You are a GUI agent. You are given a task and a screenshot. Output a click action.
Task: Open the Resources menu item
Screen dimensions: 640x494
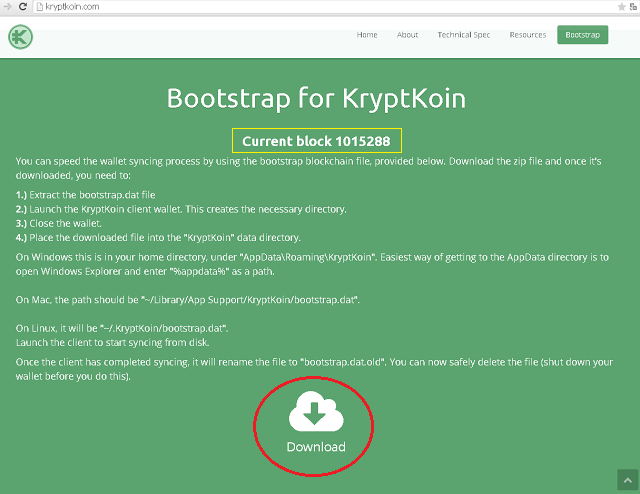point(528,35)
